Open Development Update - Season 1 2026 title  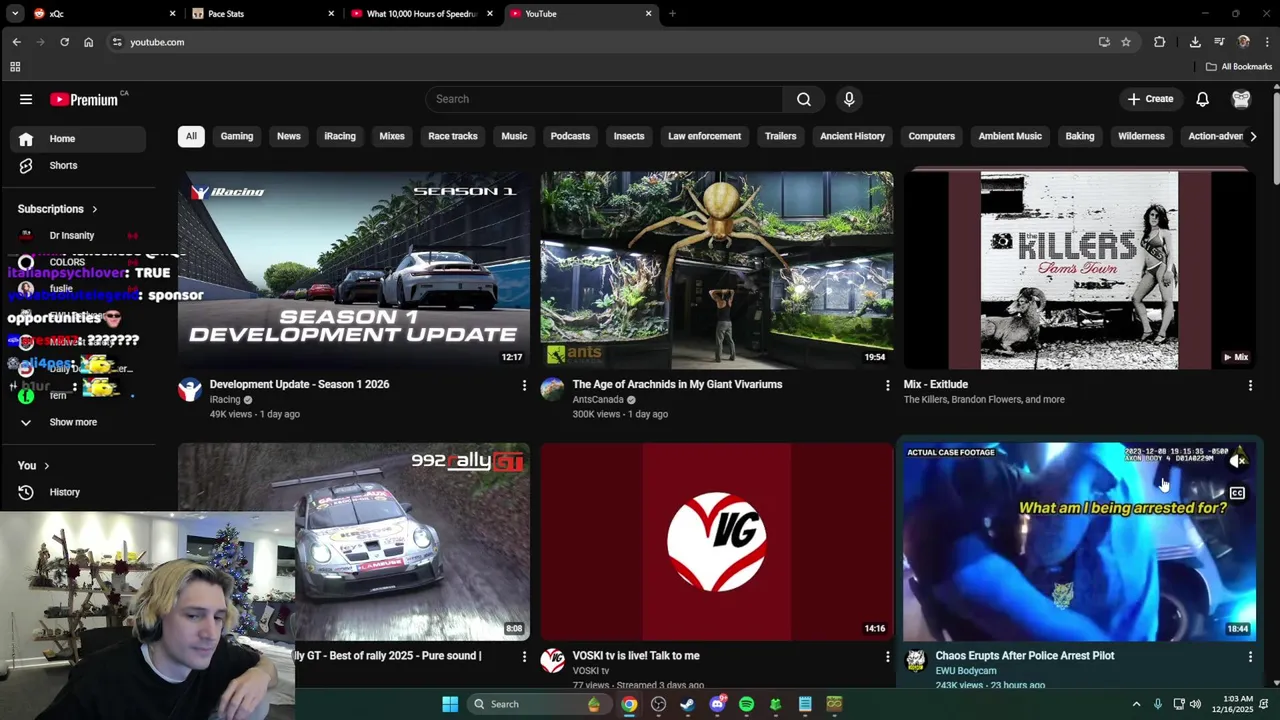[x=299, y=384]
